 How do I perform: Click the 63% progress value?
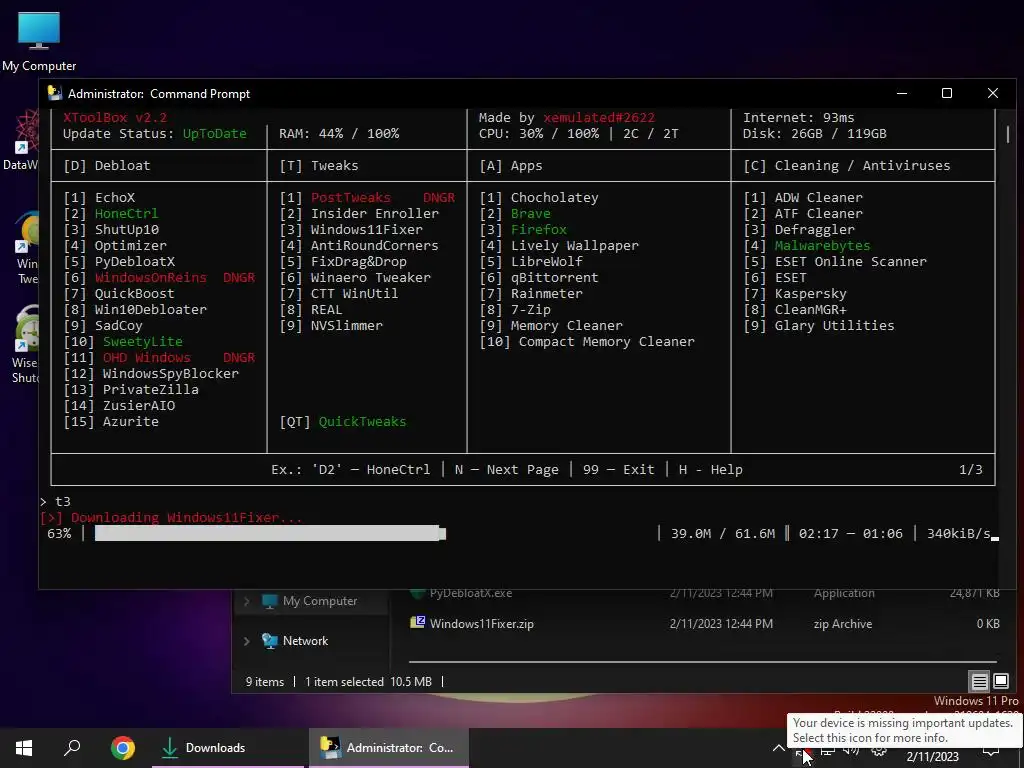click(x=59, y=534)
